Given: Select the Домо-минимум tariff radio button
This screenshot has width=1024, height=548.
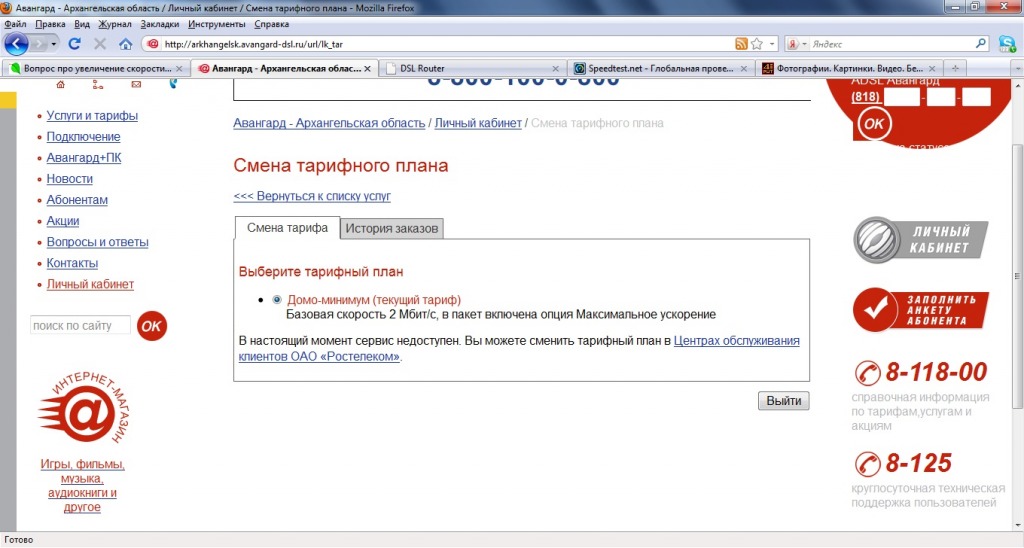Looking at the screenshot, I should (x=277, y=300).
